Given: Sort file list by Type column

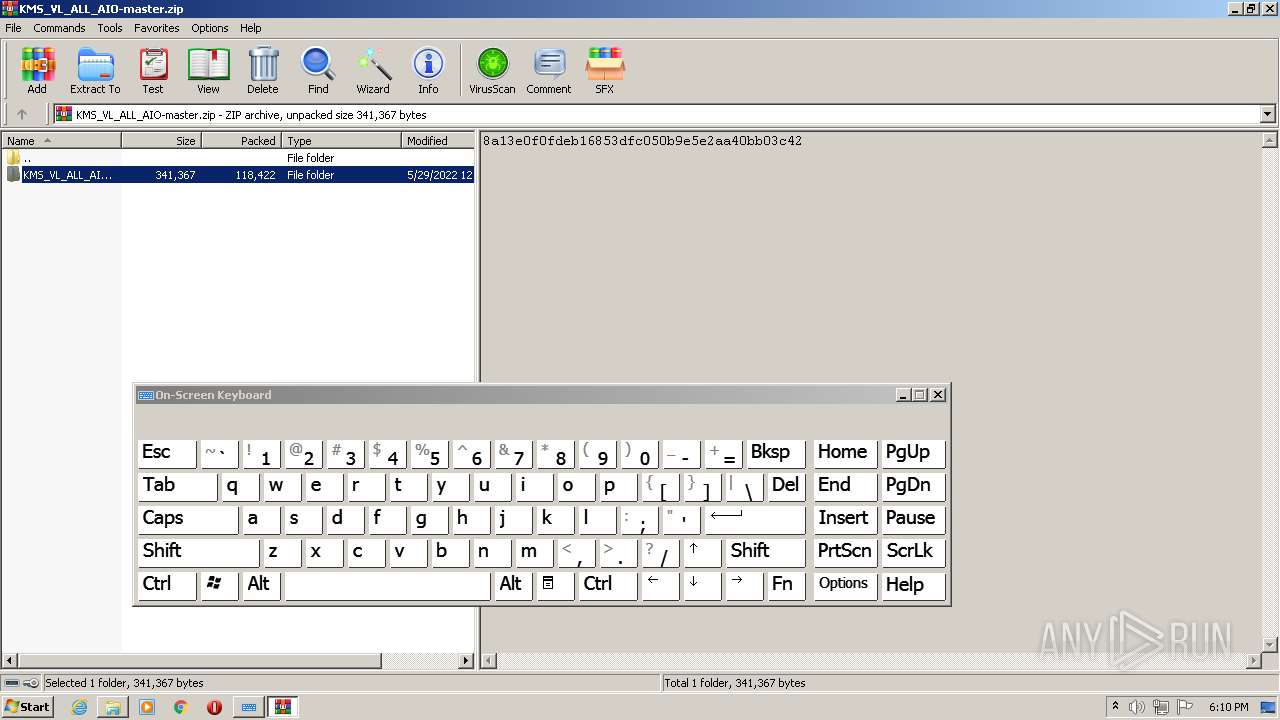Looking at the screenshot, I should point(342,141).
